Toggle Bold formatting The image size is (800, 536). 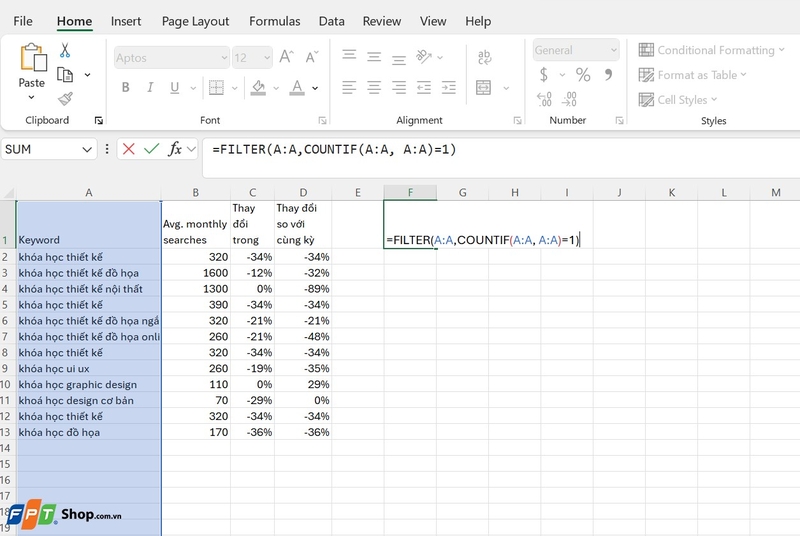point(126,88)
